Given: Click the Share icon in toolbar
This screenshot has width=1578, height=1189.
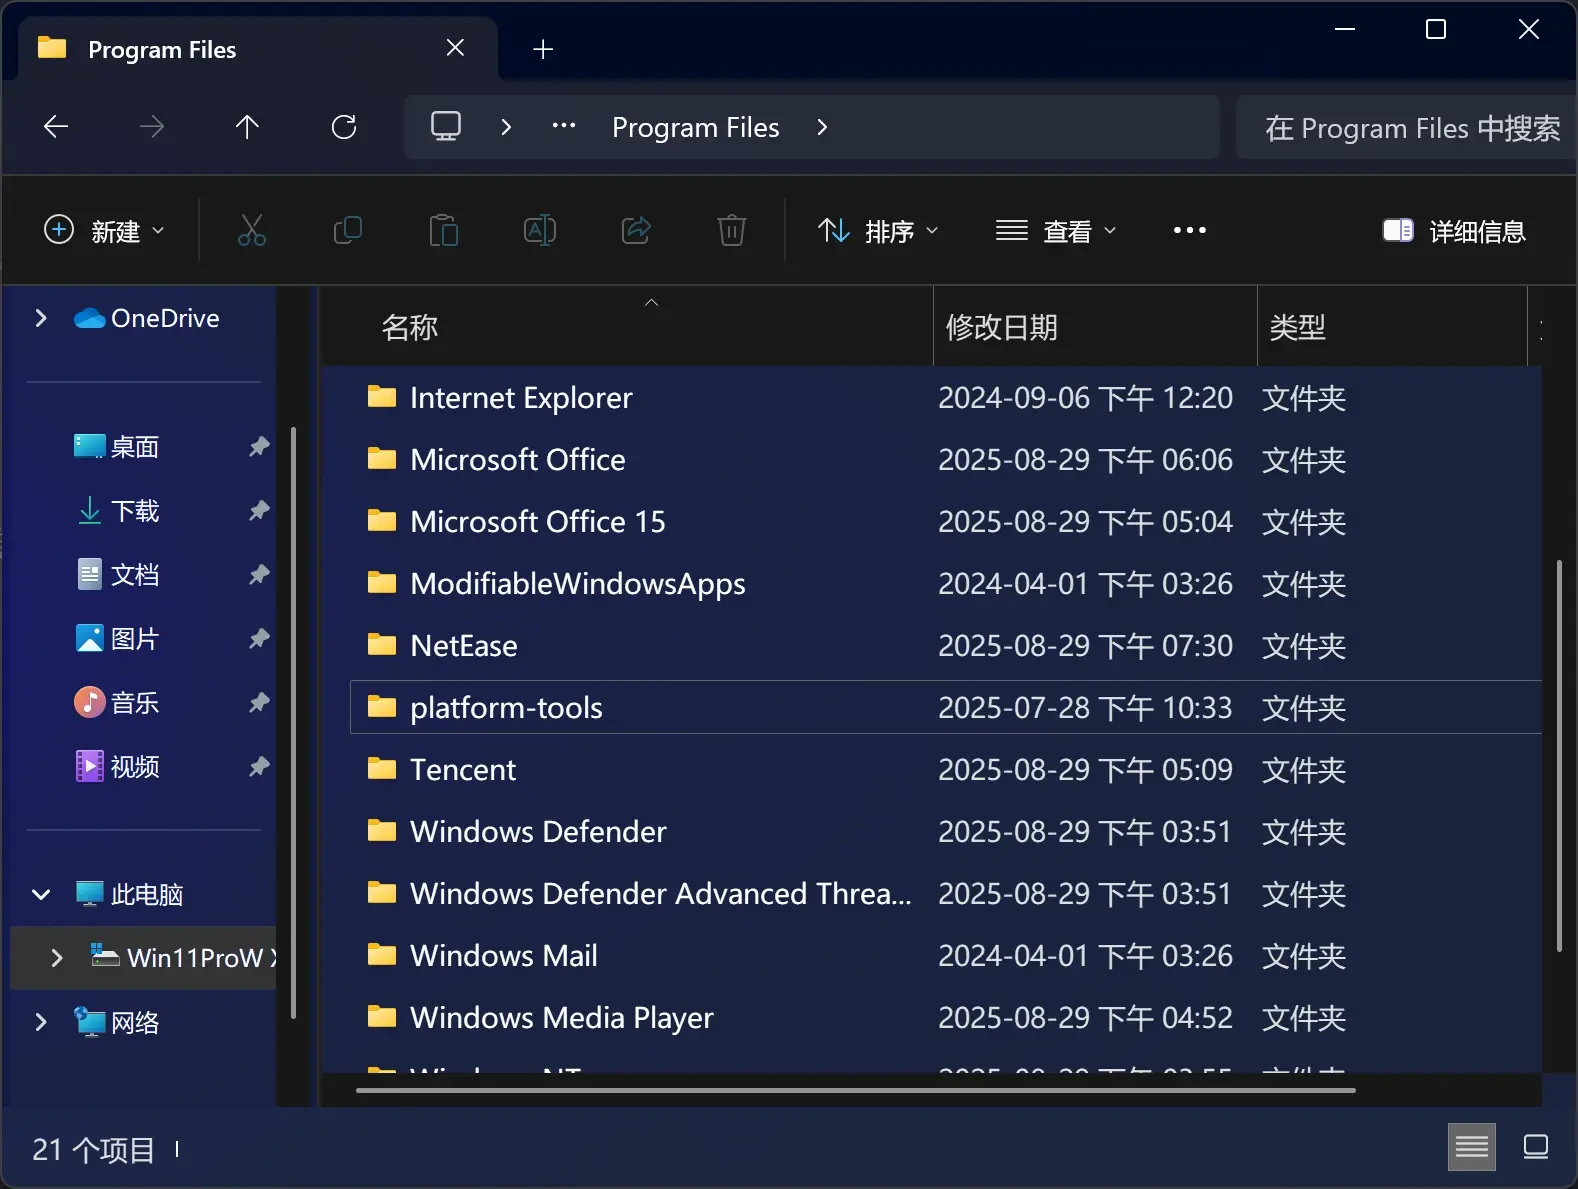Looking at the screenshot, I should point(636,230).
